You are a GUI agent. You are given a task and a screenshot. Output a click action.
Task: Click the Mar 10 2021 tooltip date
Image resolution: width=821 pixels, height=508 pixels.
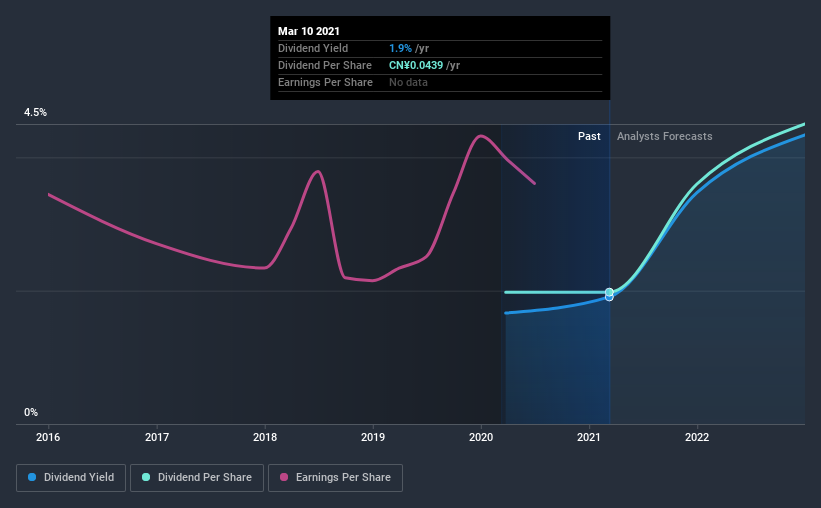tap(308, 31)
